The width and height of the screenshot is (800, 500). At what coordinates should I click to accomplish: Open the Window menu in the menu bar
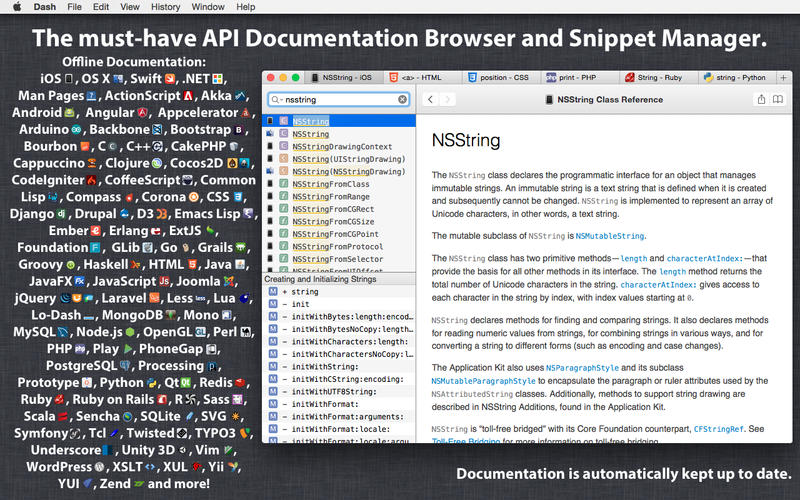pos(208,7)
